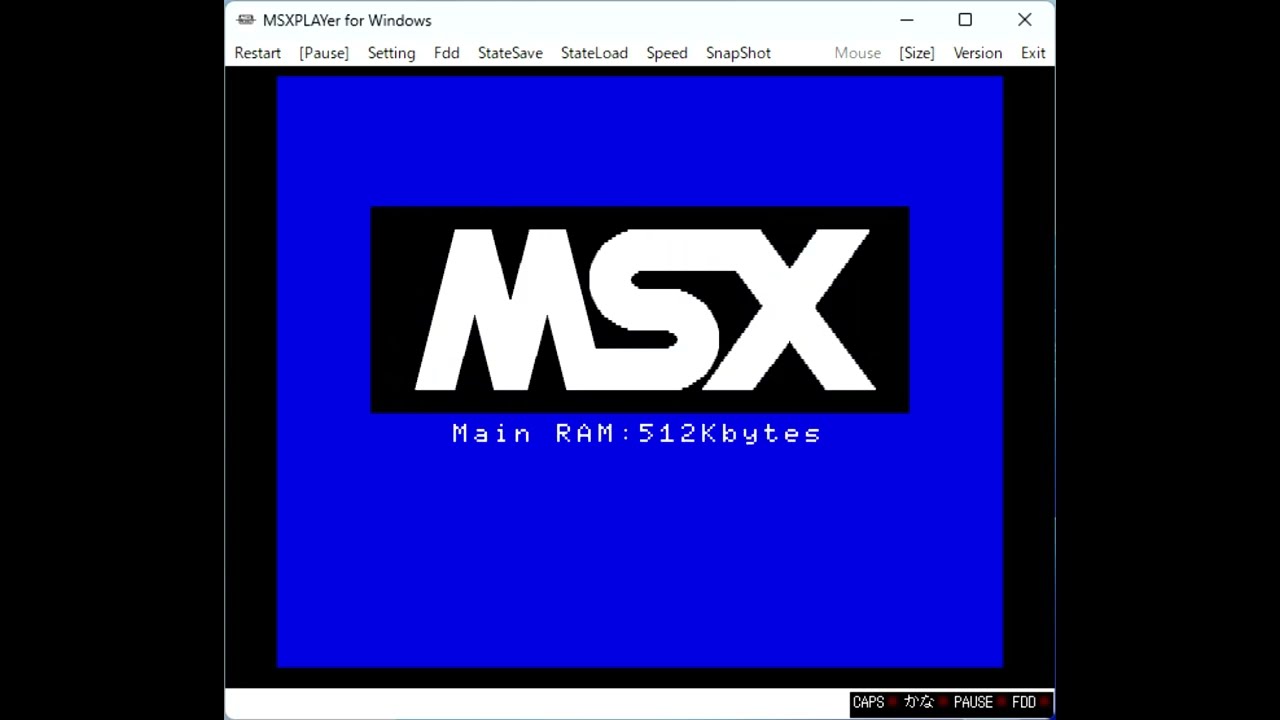Viewport: 1280px width, 720px height.
Task: Click the FDD status indicator
Action: coord(1029,703)
